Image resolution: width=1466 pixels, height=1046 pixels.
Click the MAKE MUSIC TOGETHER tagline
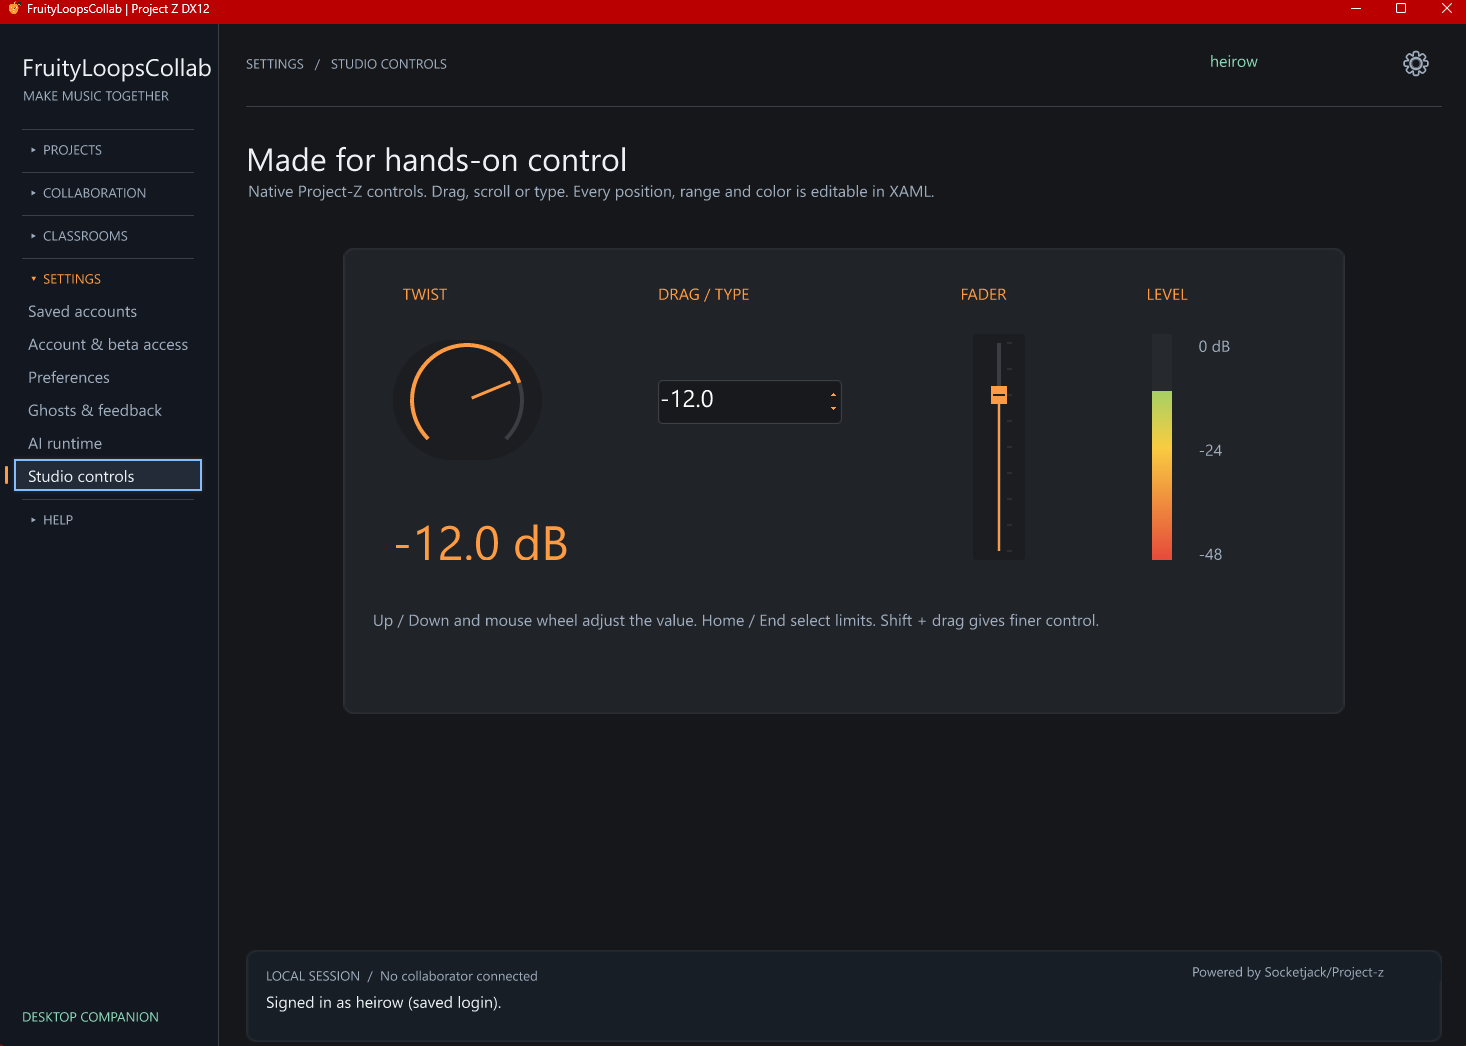[x=96, y=96]
